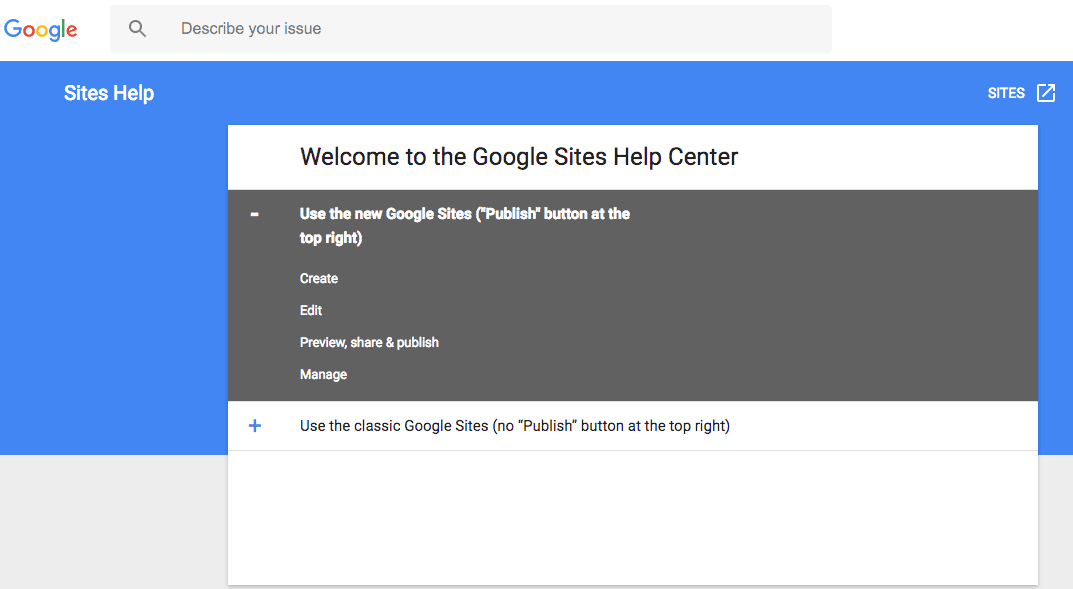Open the Edit help topic

[x=311, y=311]
